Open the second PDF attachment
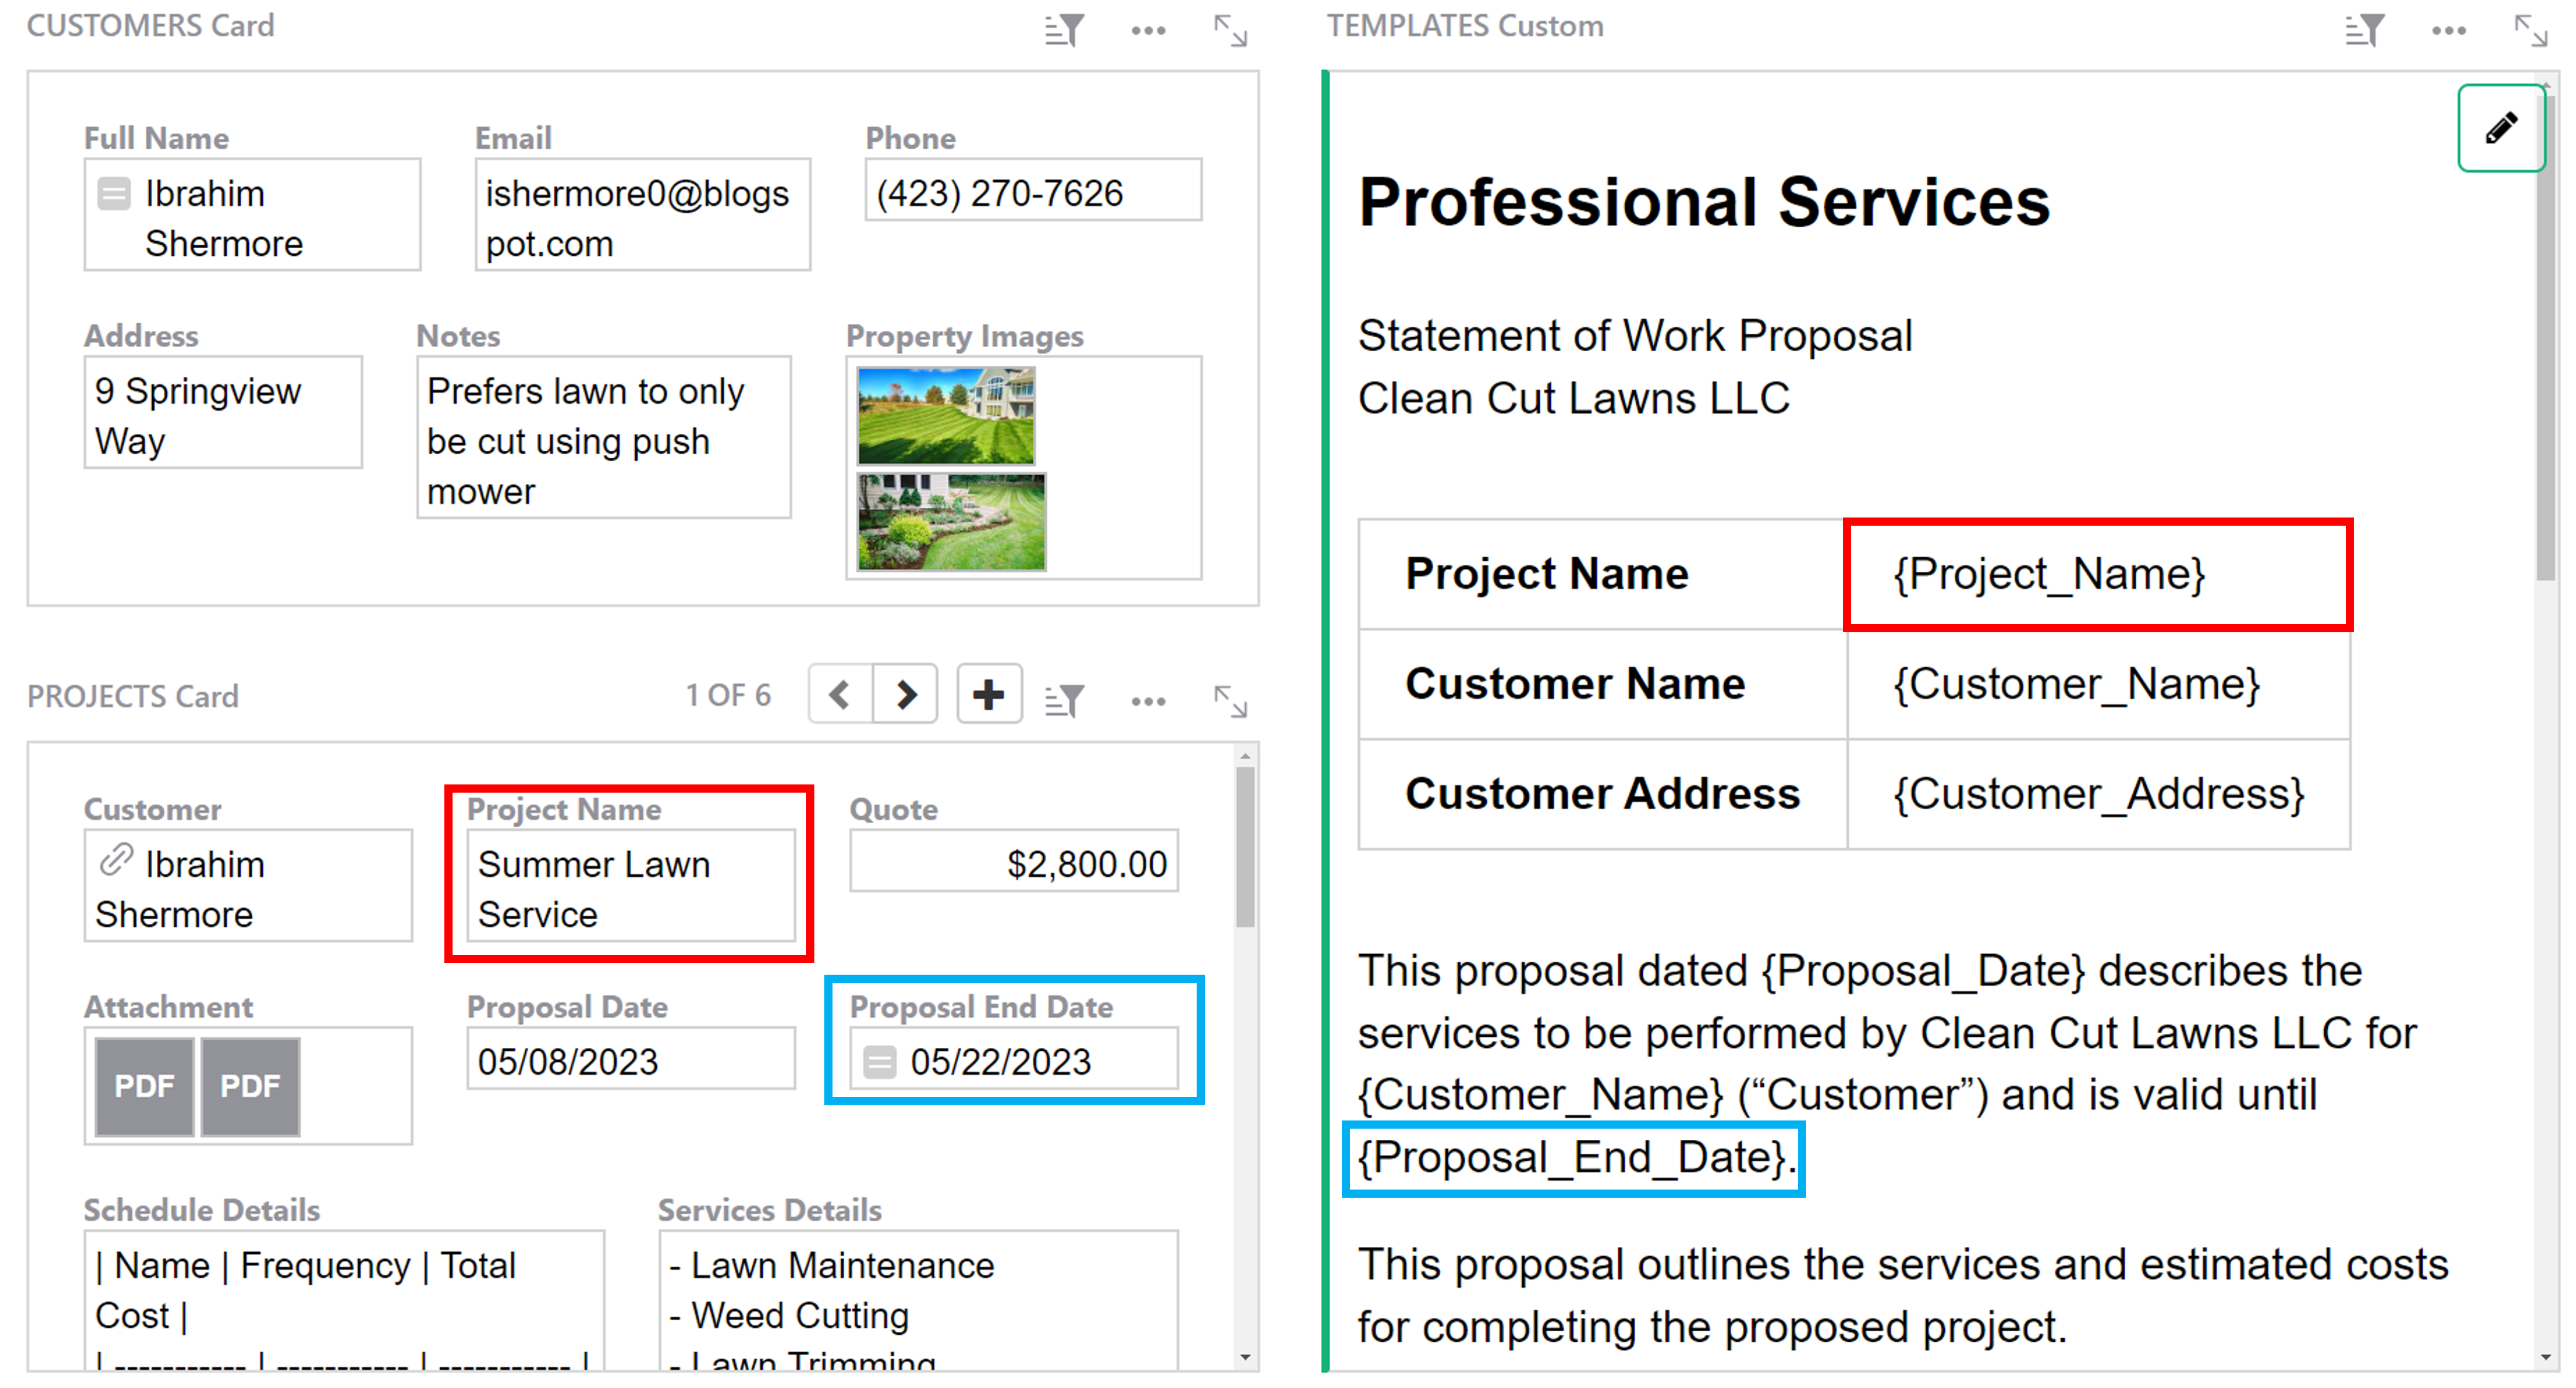2576x1388 pixels. coord(250,1086)
